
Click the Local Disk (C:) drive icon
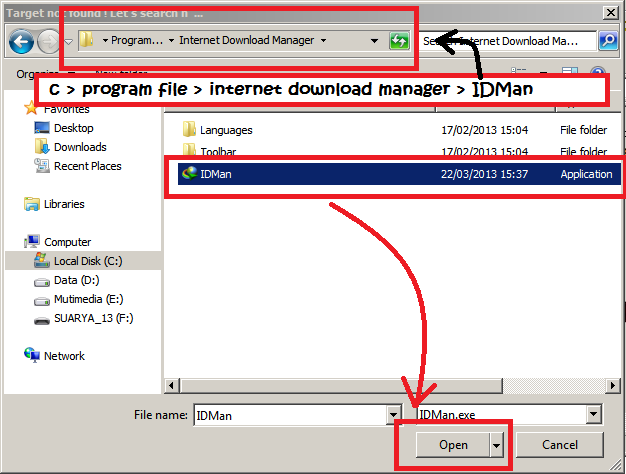[x=42, y=260]
